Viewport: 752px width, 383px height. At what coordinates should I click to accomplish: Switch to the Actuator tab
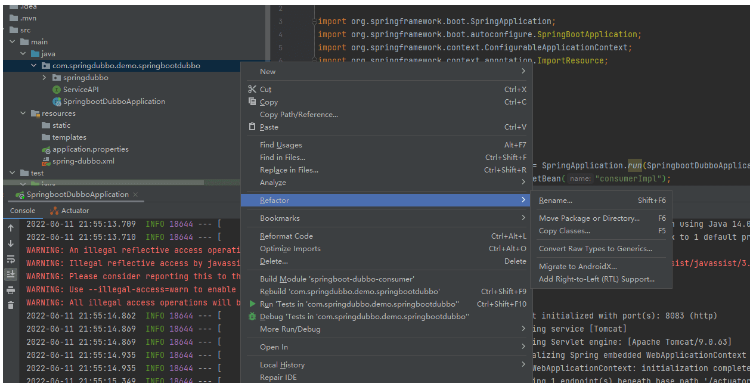pos(70,210)
